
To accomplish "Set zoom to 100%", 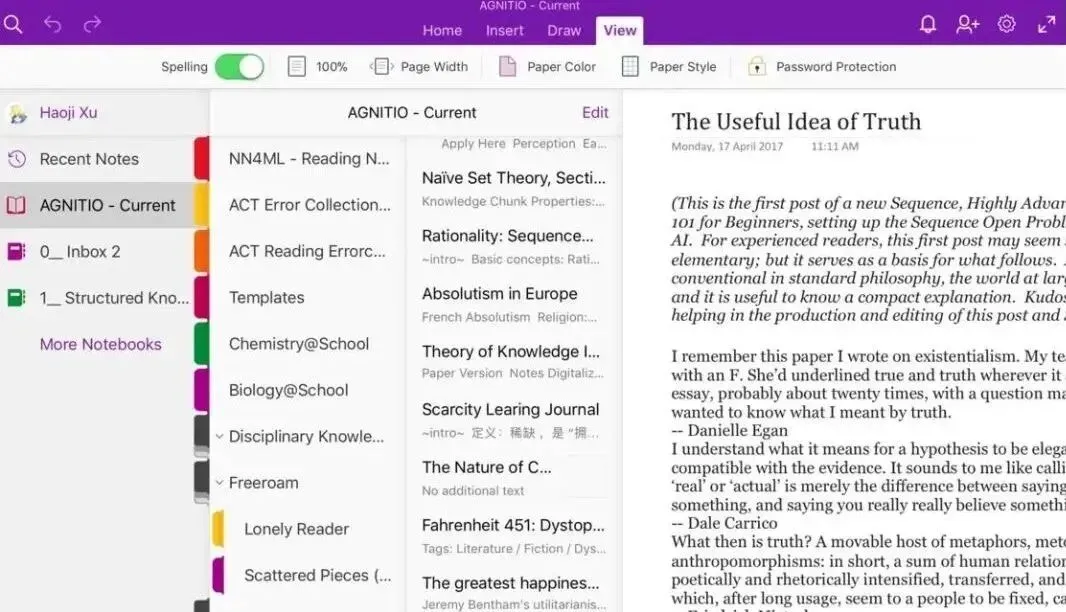I will [x=331, y=67].
